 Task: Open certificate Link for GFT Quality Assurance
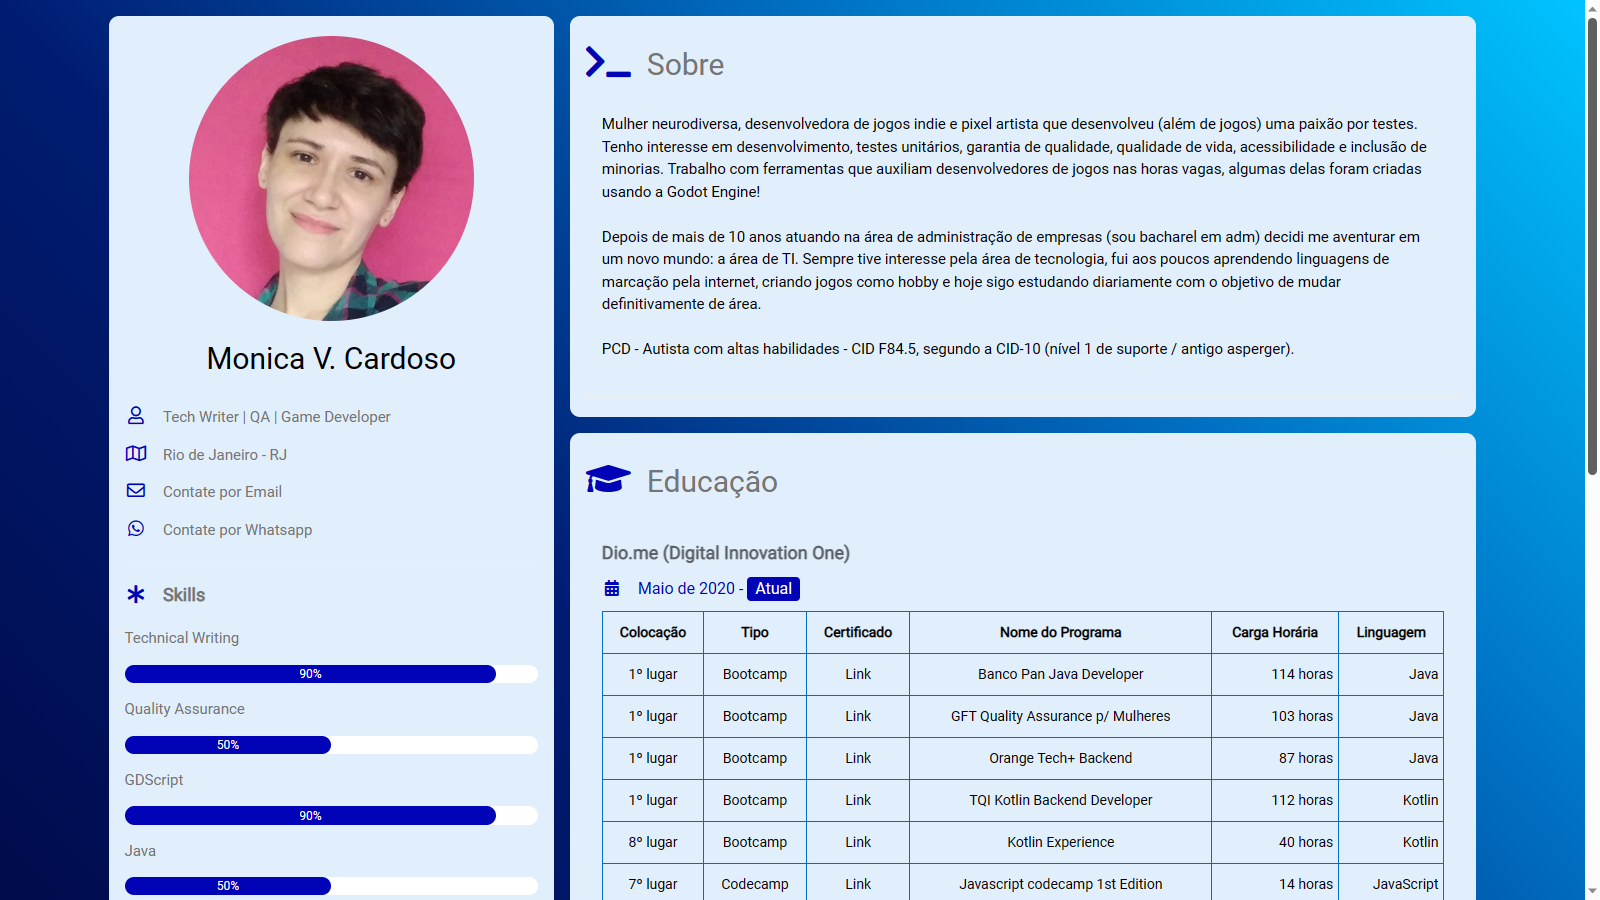(858, 716)
